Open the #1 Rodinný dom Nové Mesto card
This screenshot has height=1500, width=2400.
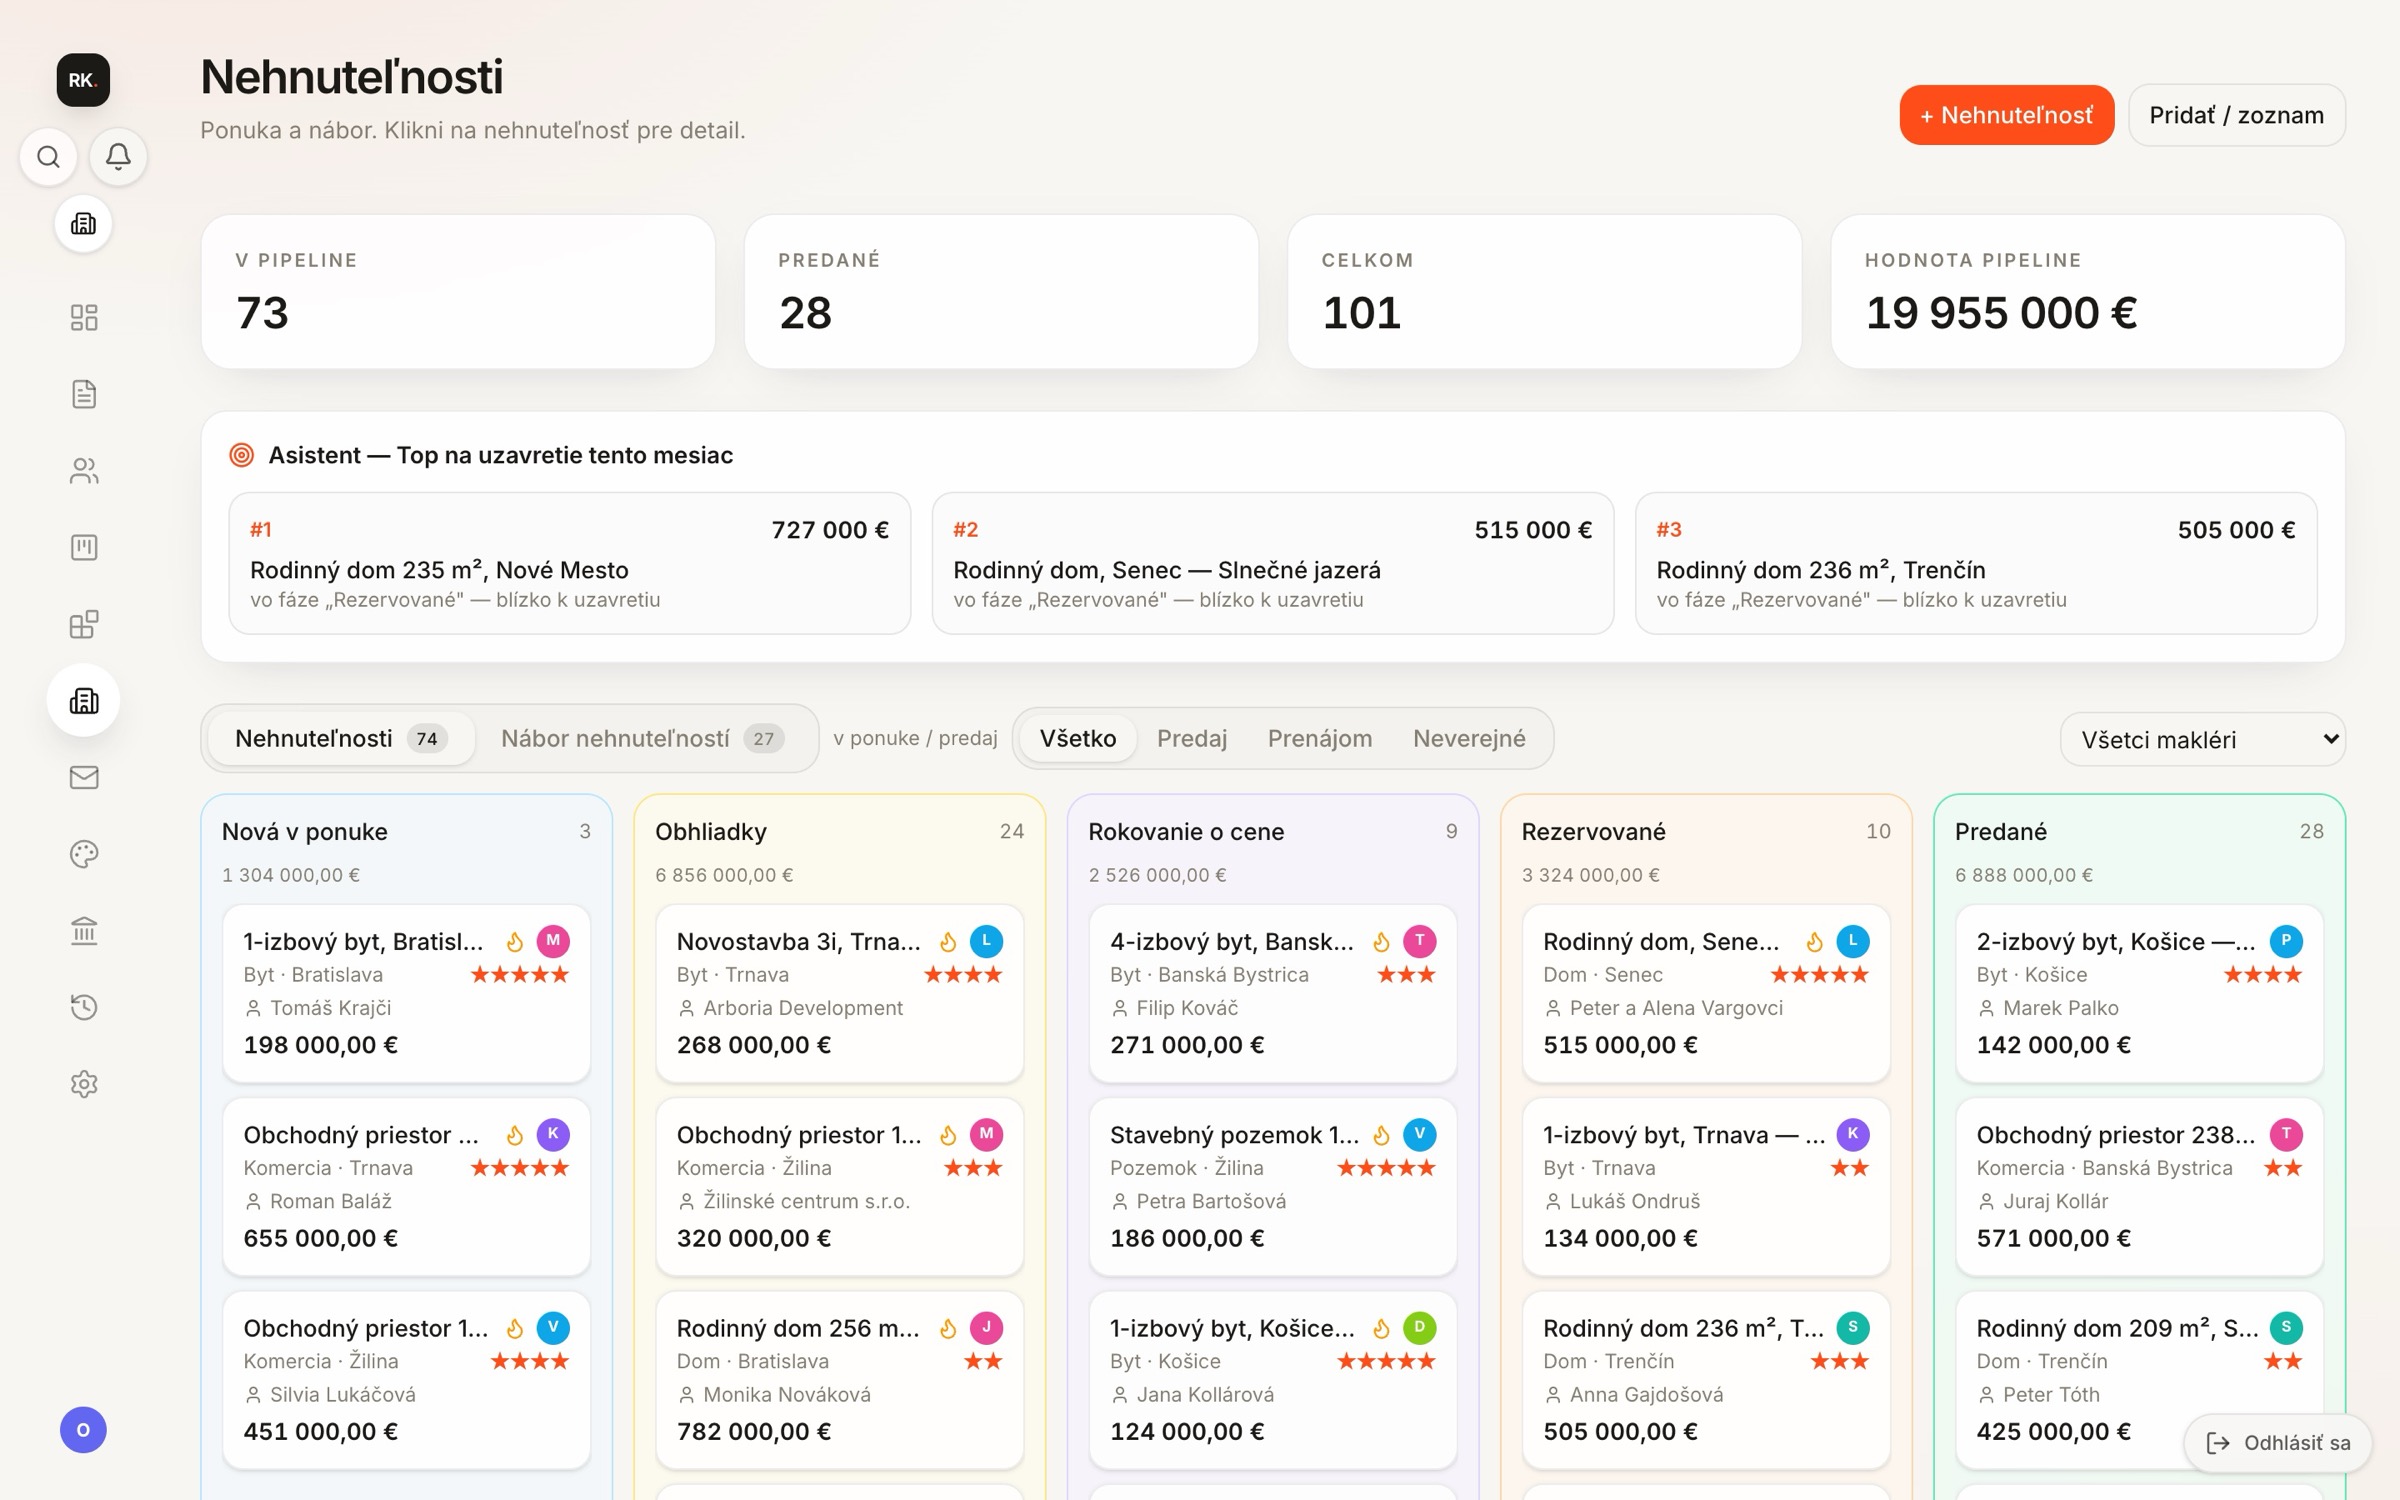(x=569, y=563)
